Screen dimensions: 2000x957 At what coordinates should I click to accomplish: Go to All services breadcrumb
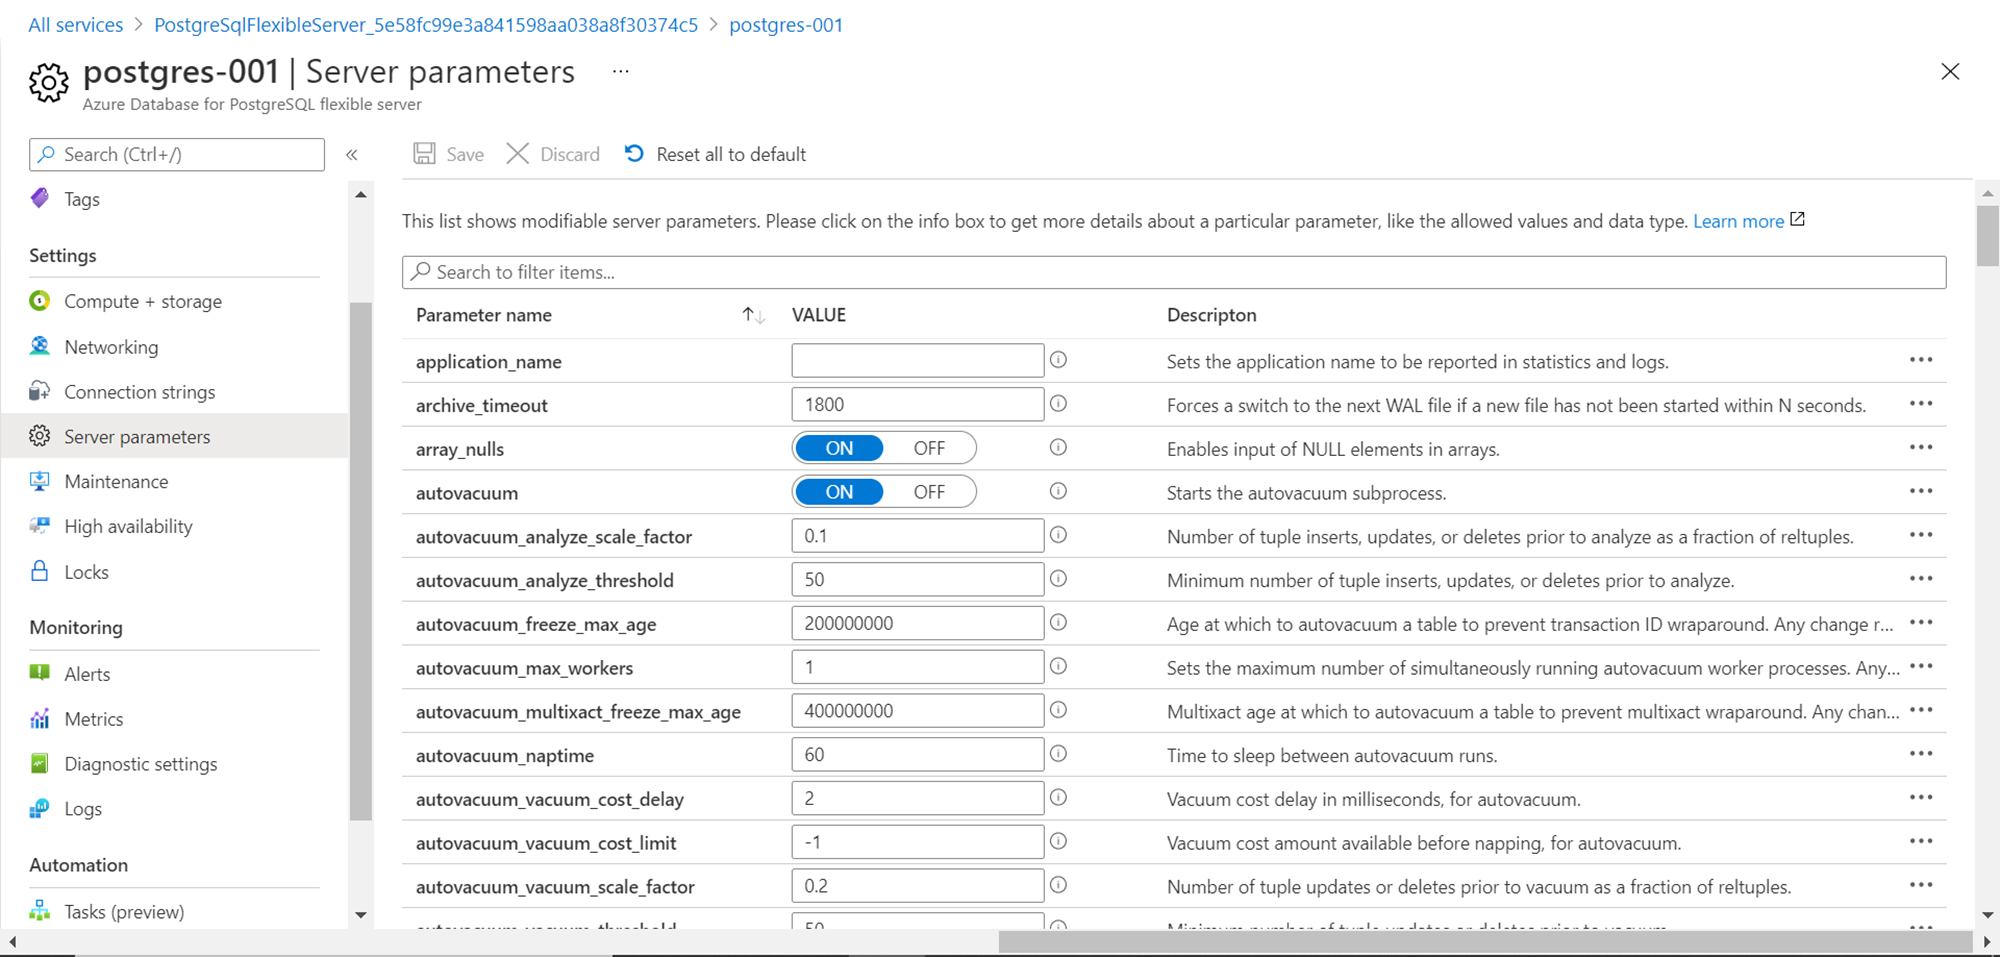pyautogui.click(x=76, y=25)
